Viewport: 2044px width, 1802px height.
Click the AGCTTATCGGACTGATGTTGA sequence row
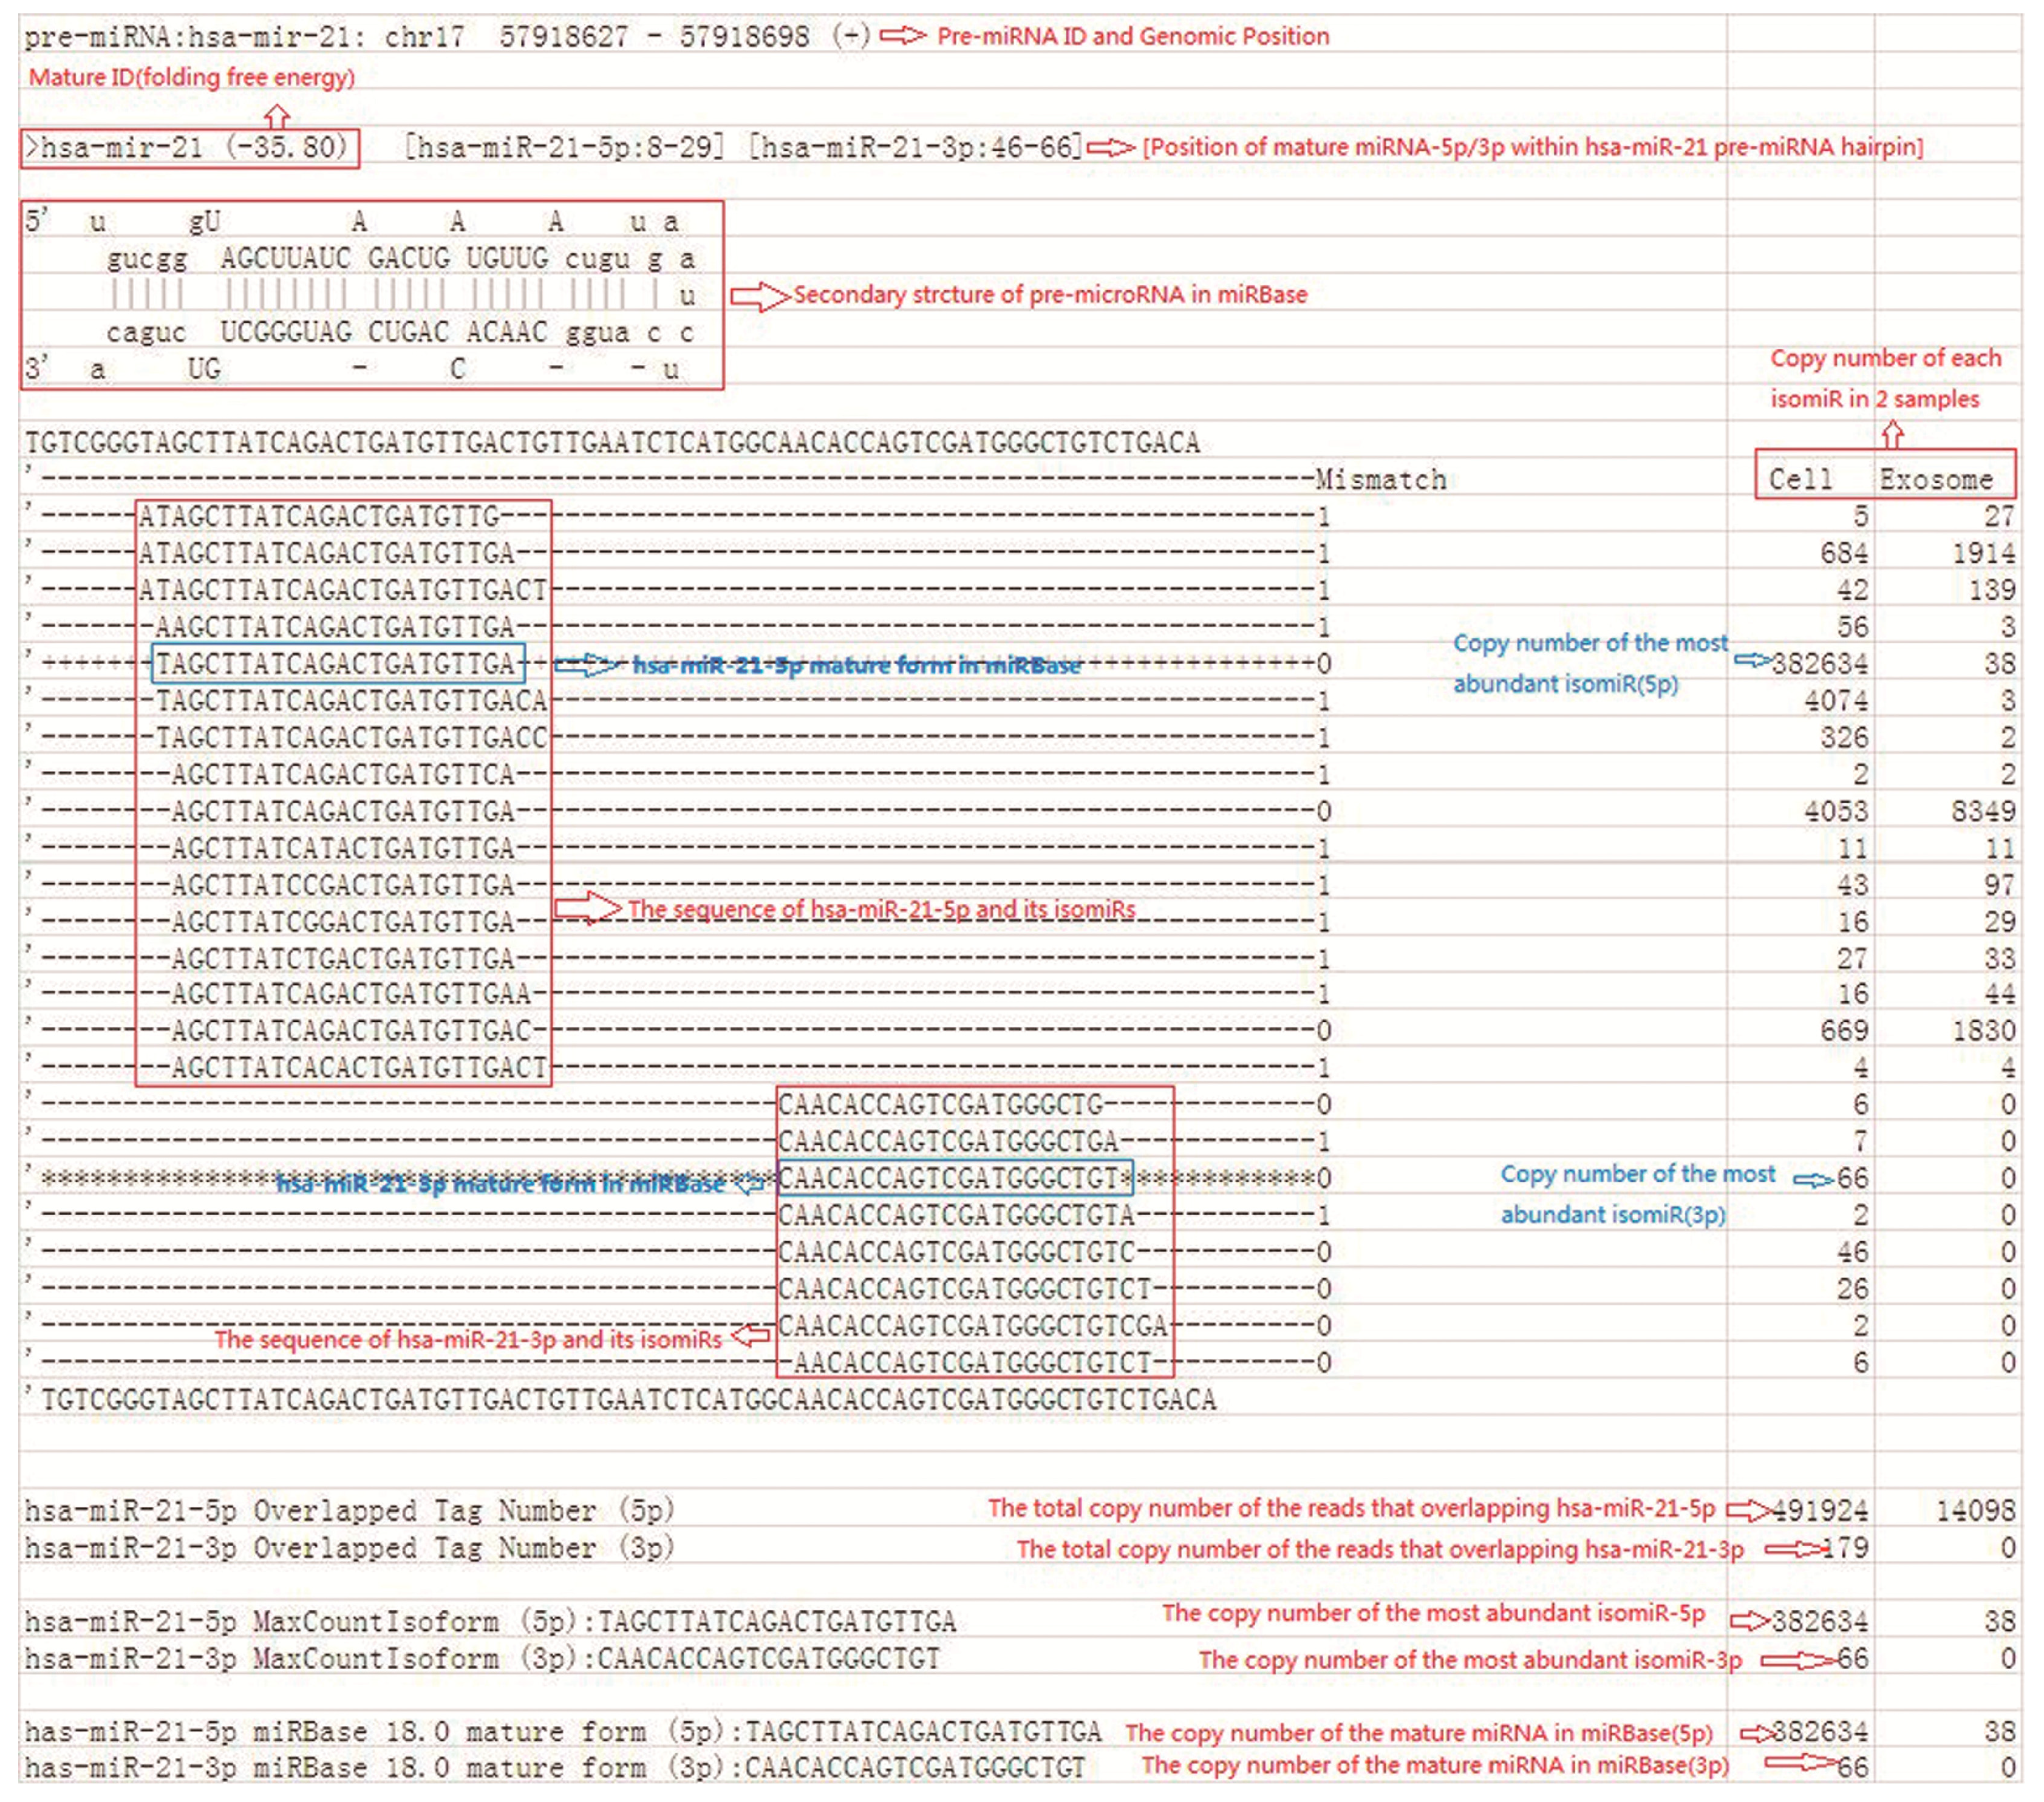point(343,921)
